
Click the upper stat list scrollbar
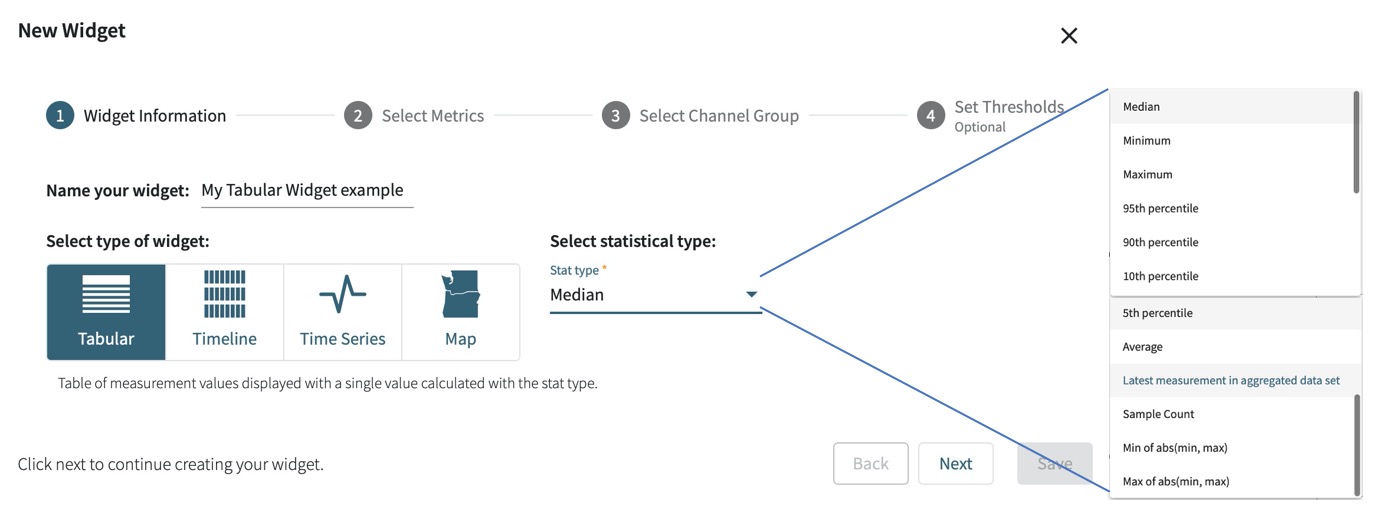pos(1357,142)
